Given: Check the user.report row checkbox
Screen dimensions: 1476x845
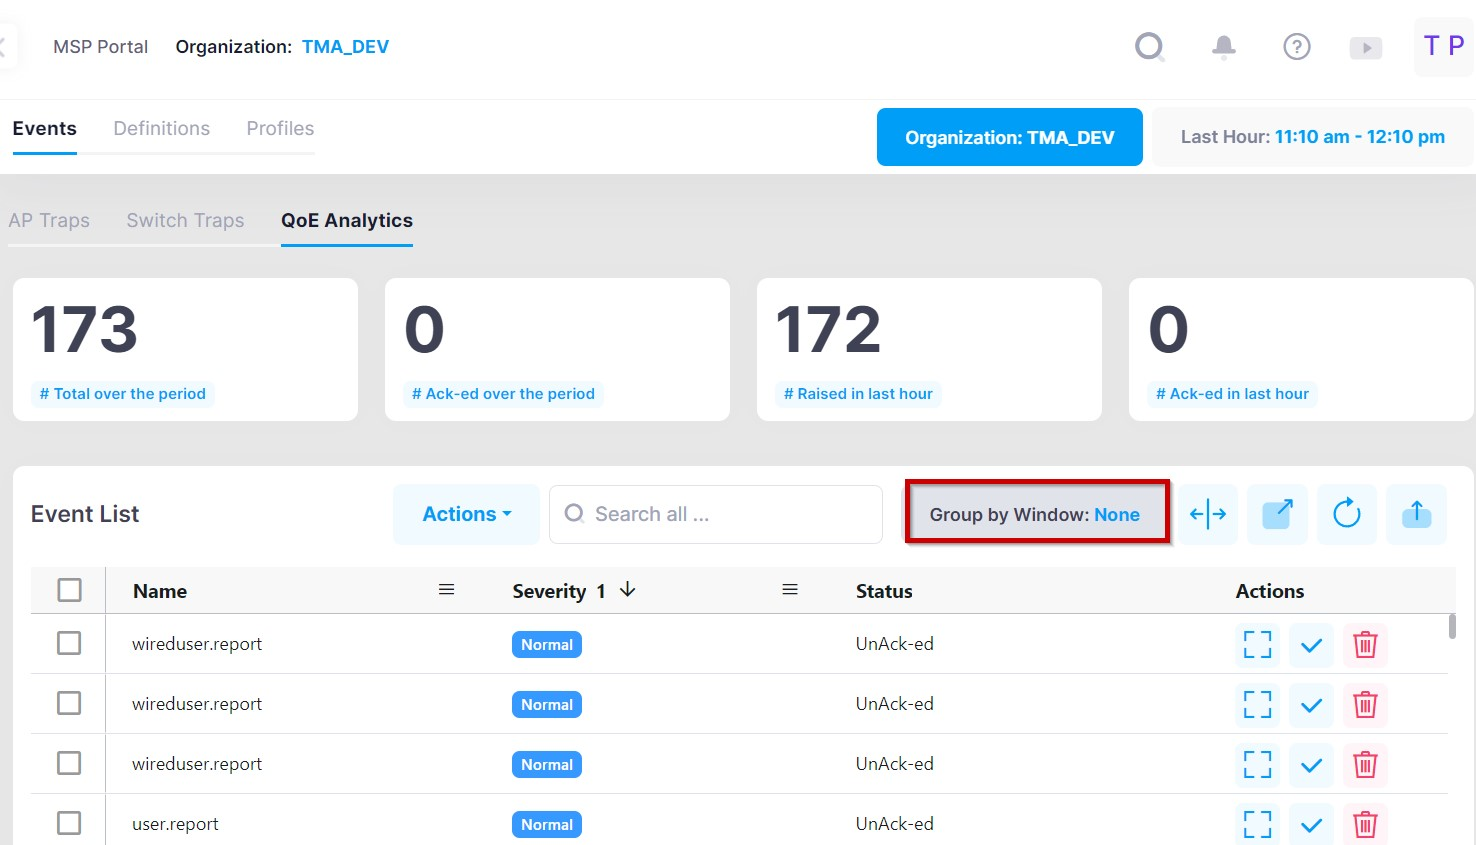Looking at the screenshot, I should coord(69,823).
